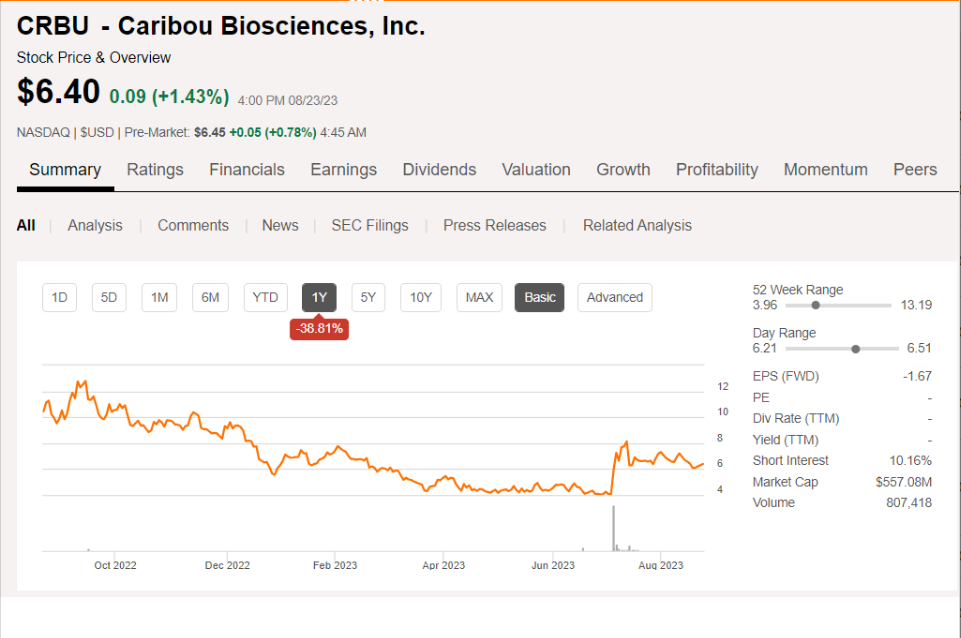Switch chart to 5D range
Screen dimensions: 961x638
(109, 297)
